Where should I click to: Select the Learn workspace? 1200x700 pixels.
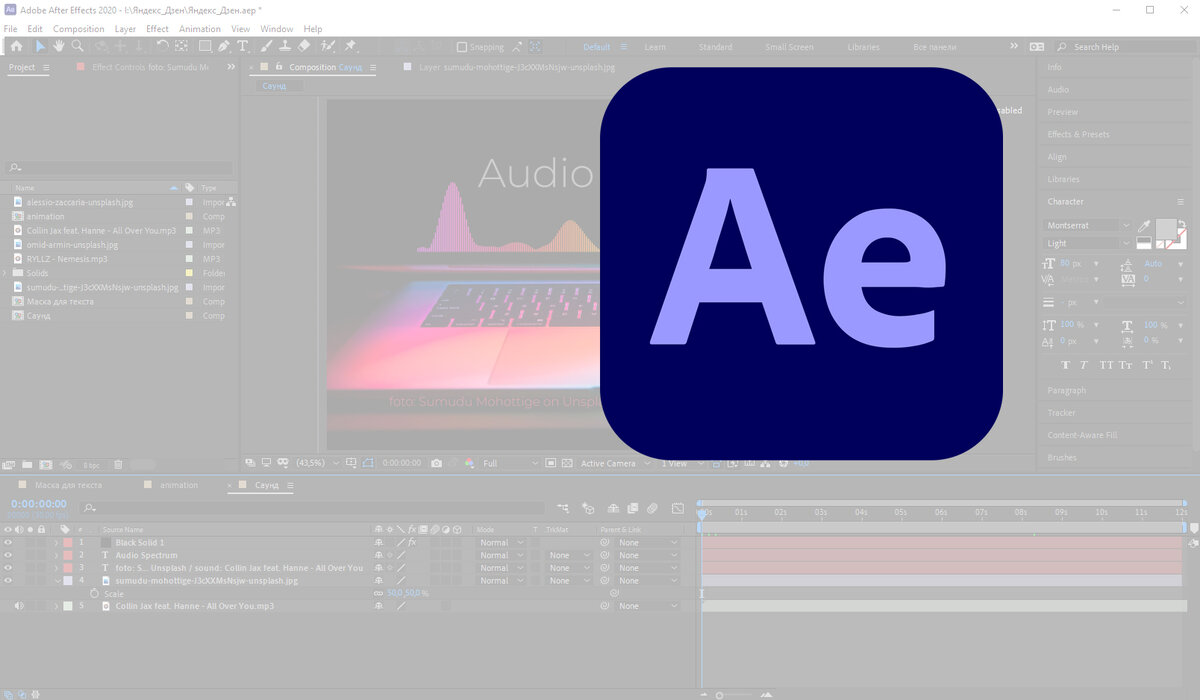(x=655, y=47)
